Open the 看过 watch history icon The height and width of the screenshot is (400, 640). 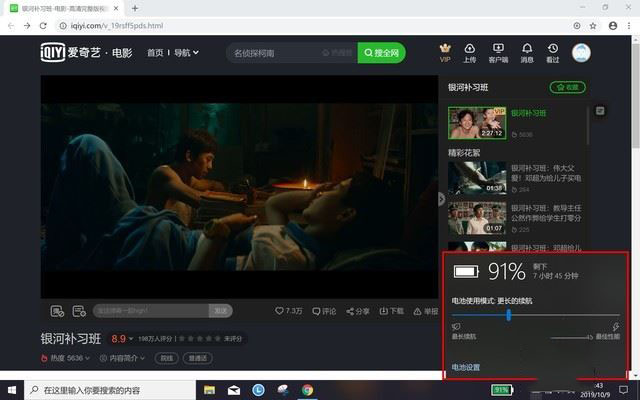pos(553,53)
